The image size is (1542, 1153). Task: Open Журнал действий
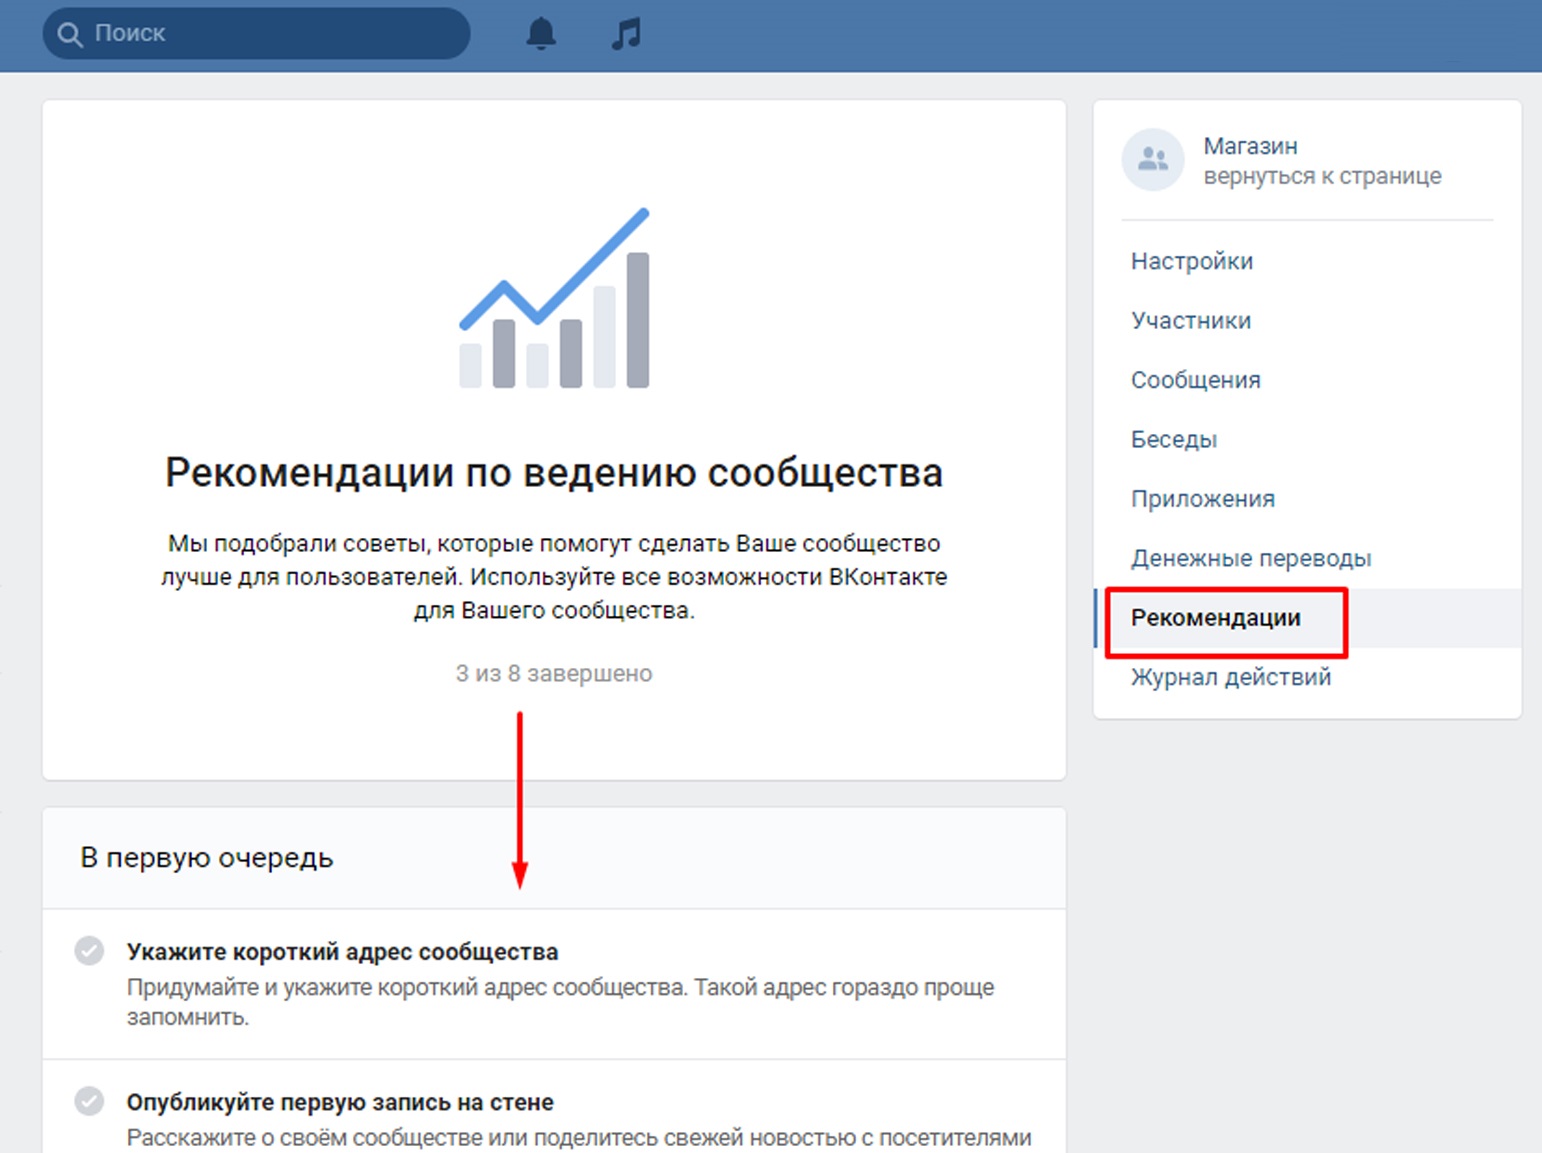[x=1230, y=677]
